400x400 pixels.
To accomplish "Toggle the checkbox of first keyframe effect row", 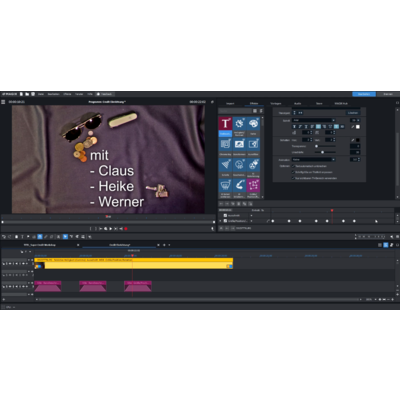I will (225, 215).
